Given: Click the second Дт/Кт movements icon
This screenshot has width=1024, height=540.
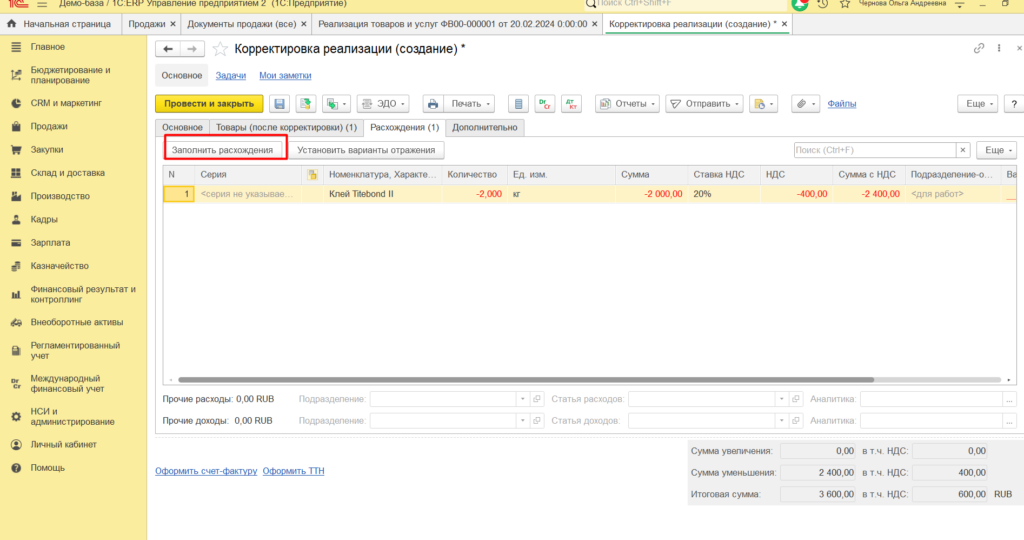Looking at the screenshot, I should [x=571, y=104].
